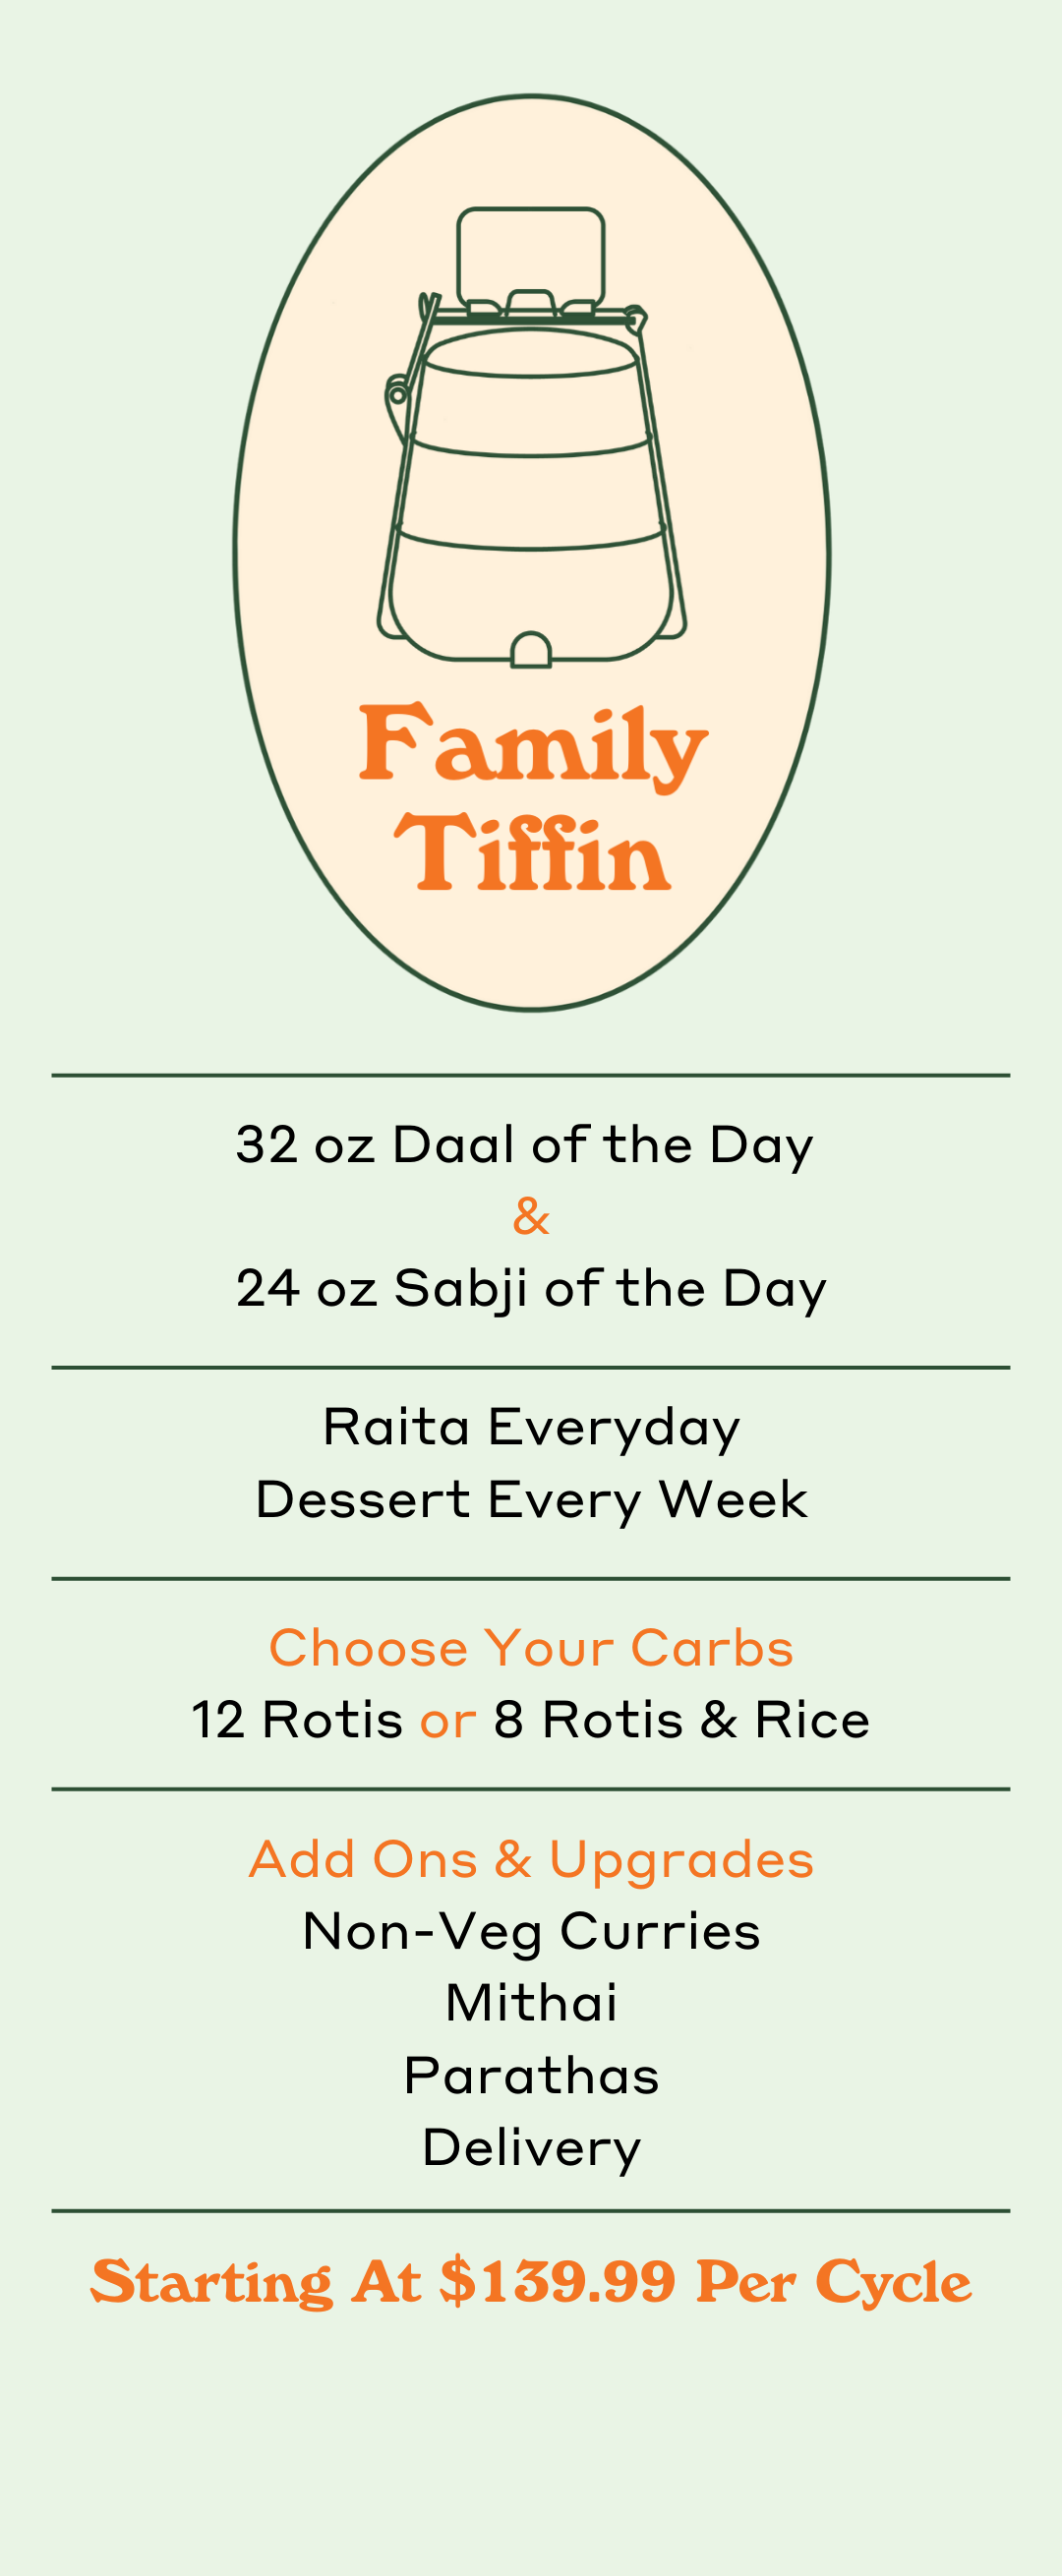Click the orange 'or' between carb options
The width and height of the screenshot is (1062, 2576).
pyautogui.click(x=448, y=1723)
